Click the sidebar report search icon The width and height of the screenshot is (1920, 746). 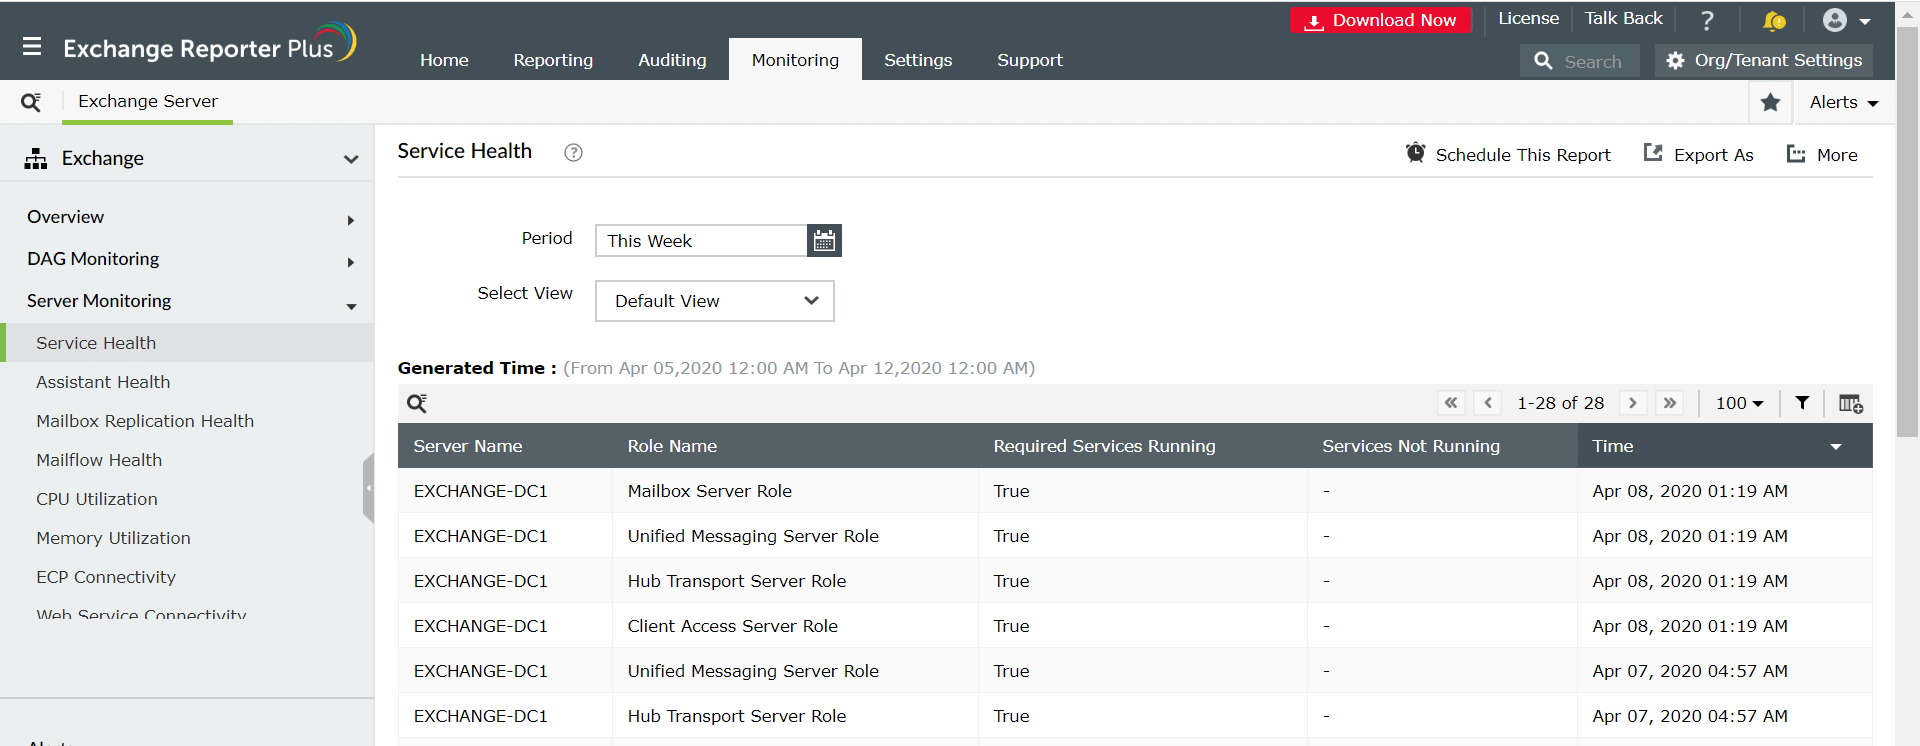(x=31, y=102)
